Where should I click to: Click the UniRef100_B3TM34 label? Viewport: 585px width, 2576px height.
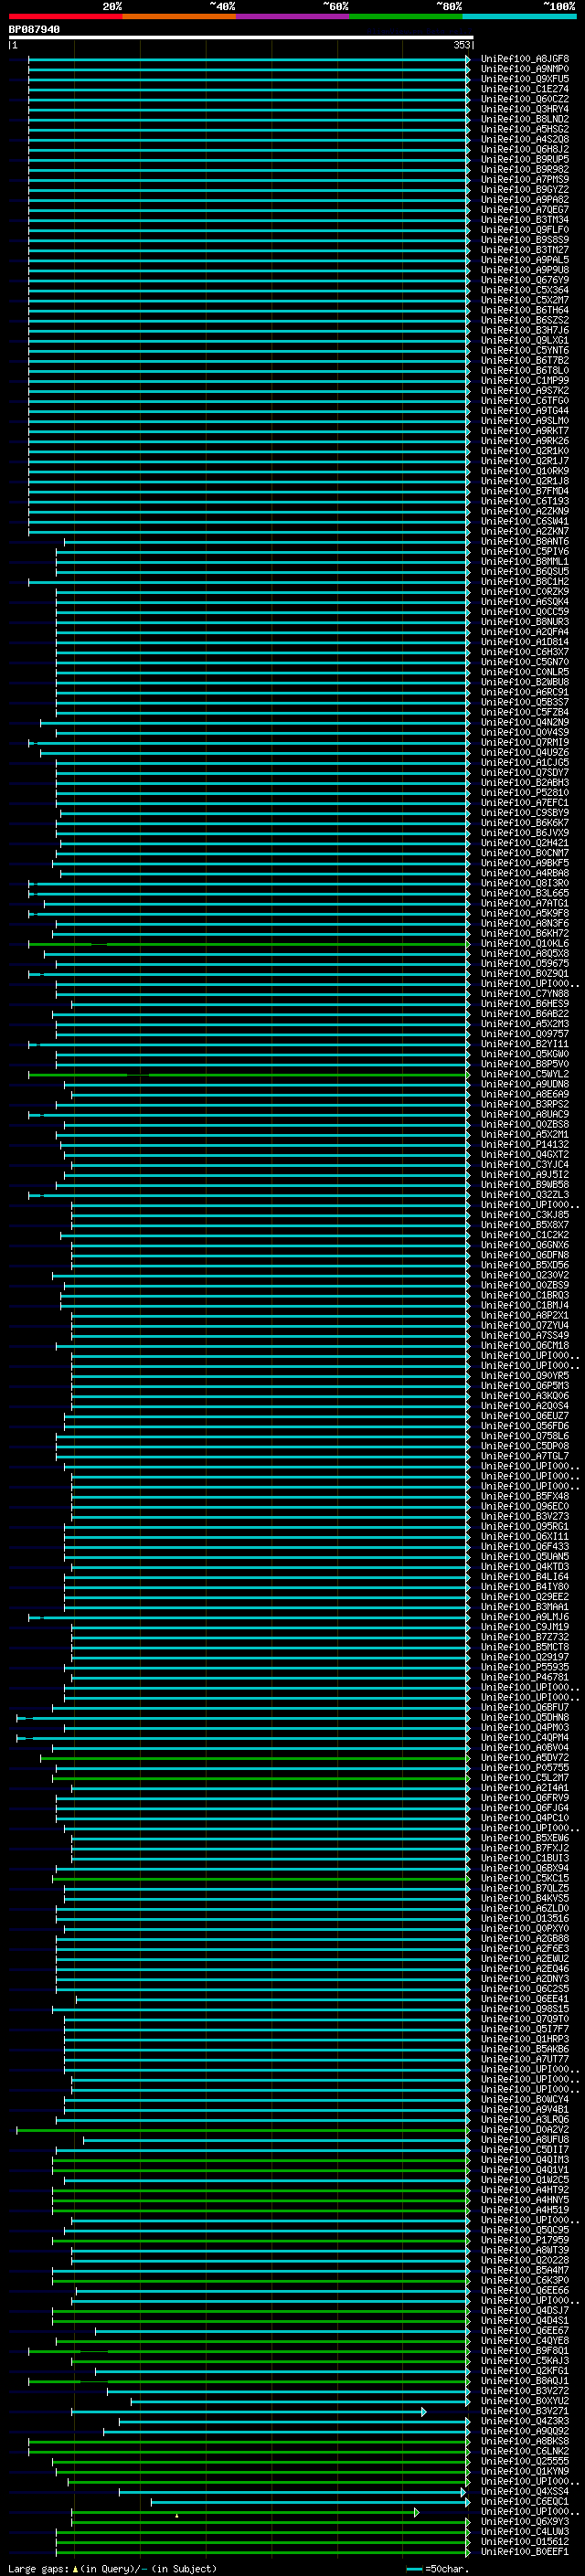coord(525,220)
